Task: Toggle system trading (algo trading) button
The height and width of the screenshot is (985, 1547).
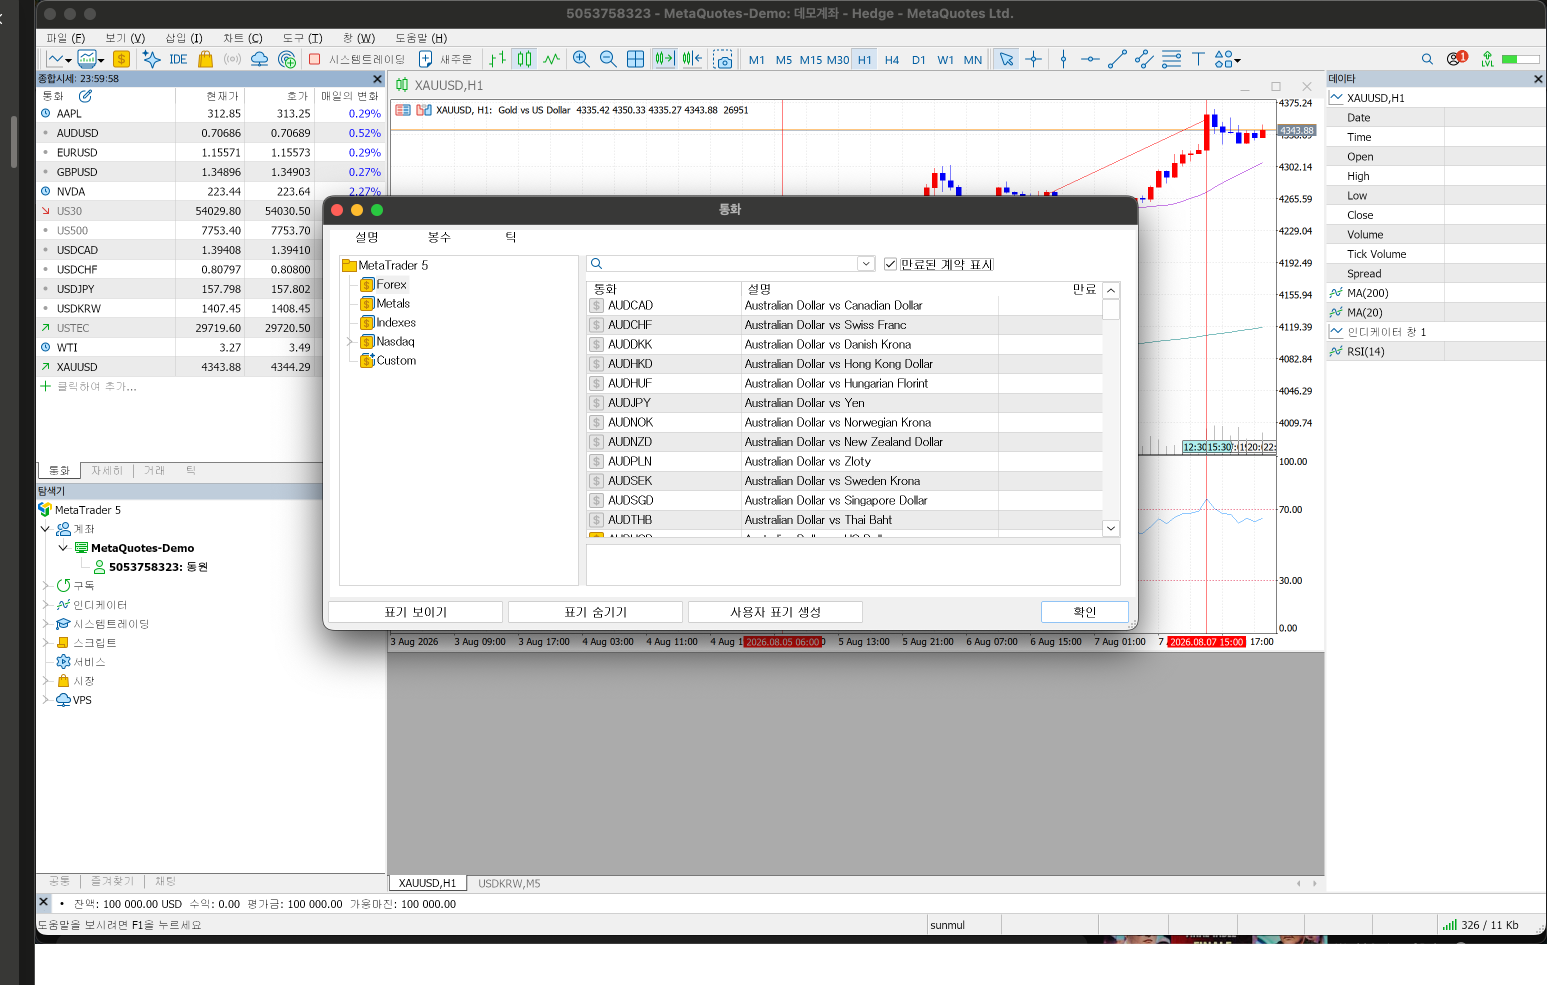Action: tap(357, 59)
